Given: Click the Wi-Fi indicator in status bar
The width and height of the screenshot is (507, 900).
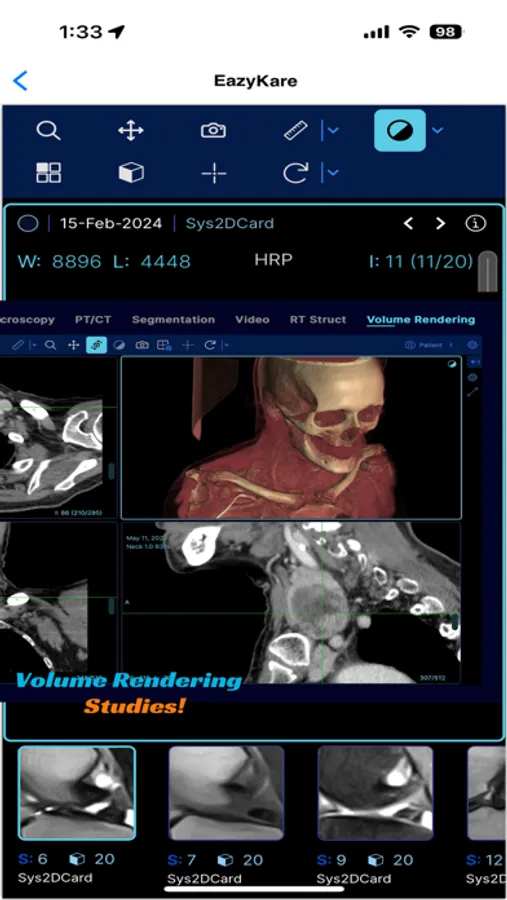Looking at the screenshot, I should pos(409,32).
